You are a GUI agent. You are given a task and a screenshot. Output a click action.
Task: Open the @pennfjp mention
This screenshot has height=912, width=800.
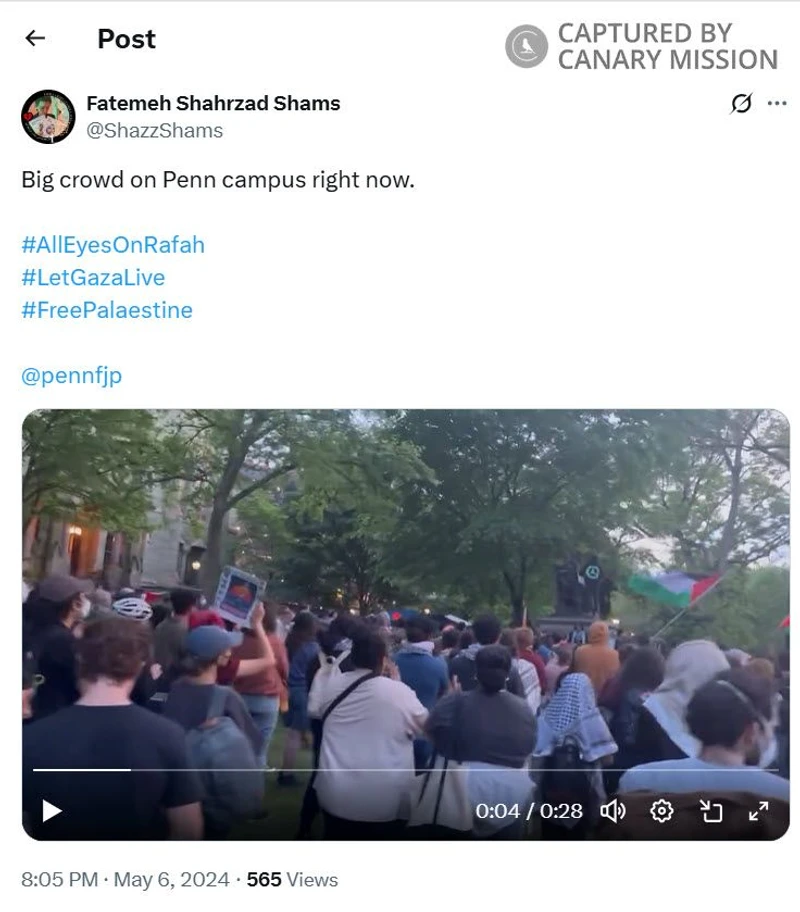pyautogui.click(x=72, y=376)
